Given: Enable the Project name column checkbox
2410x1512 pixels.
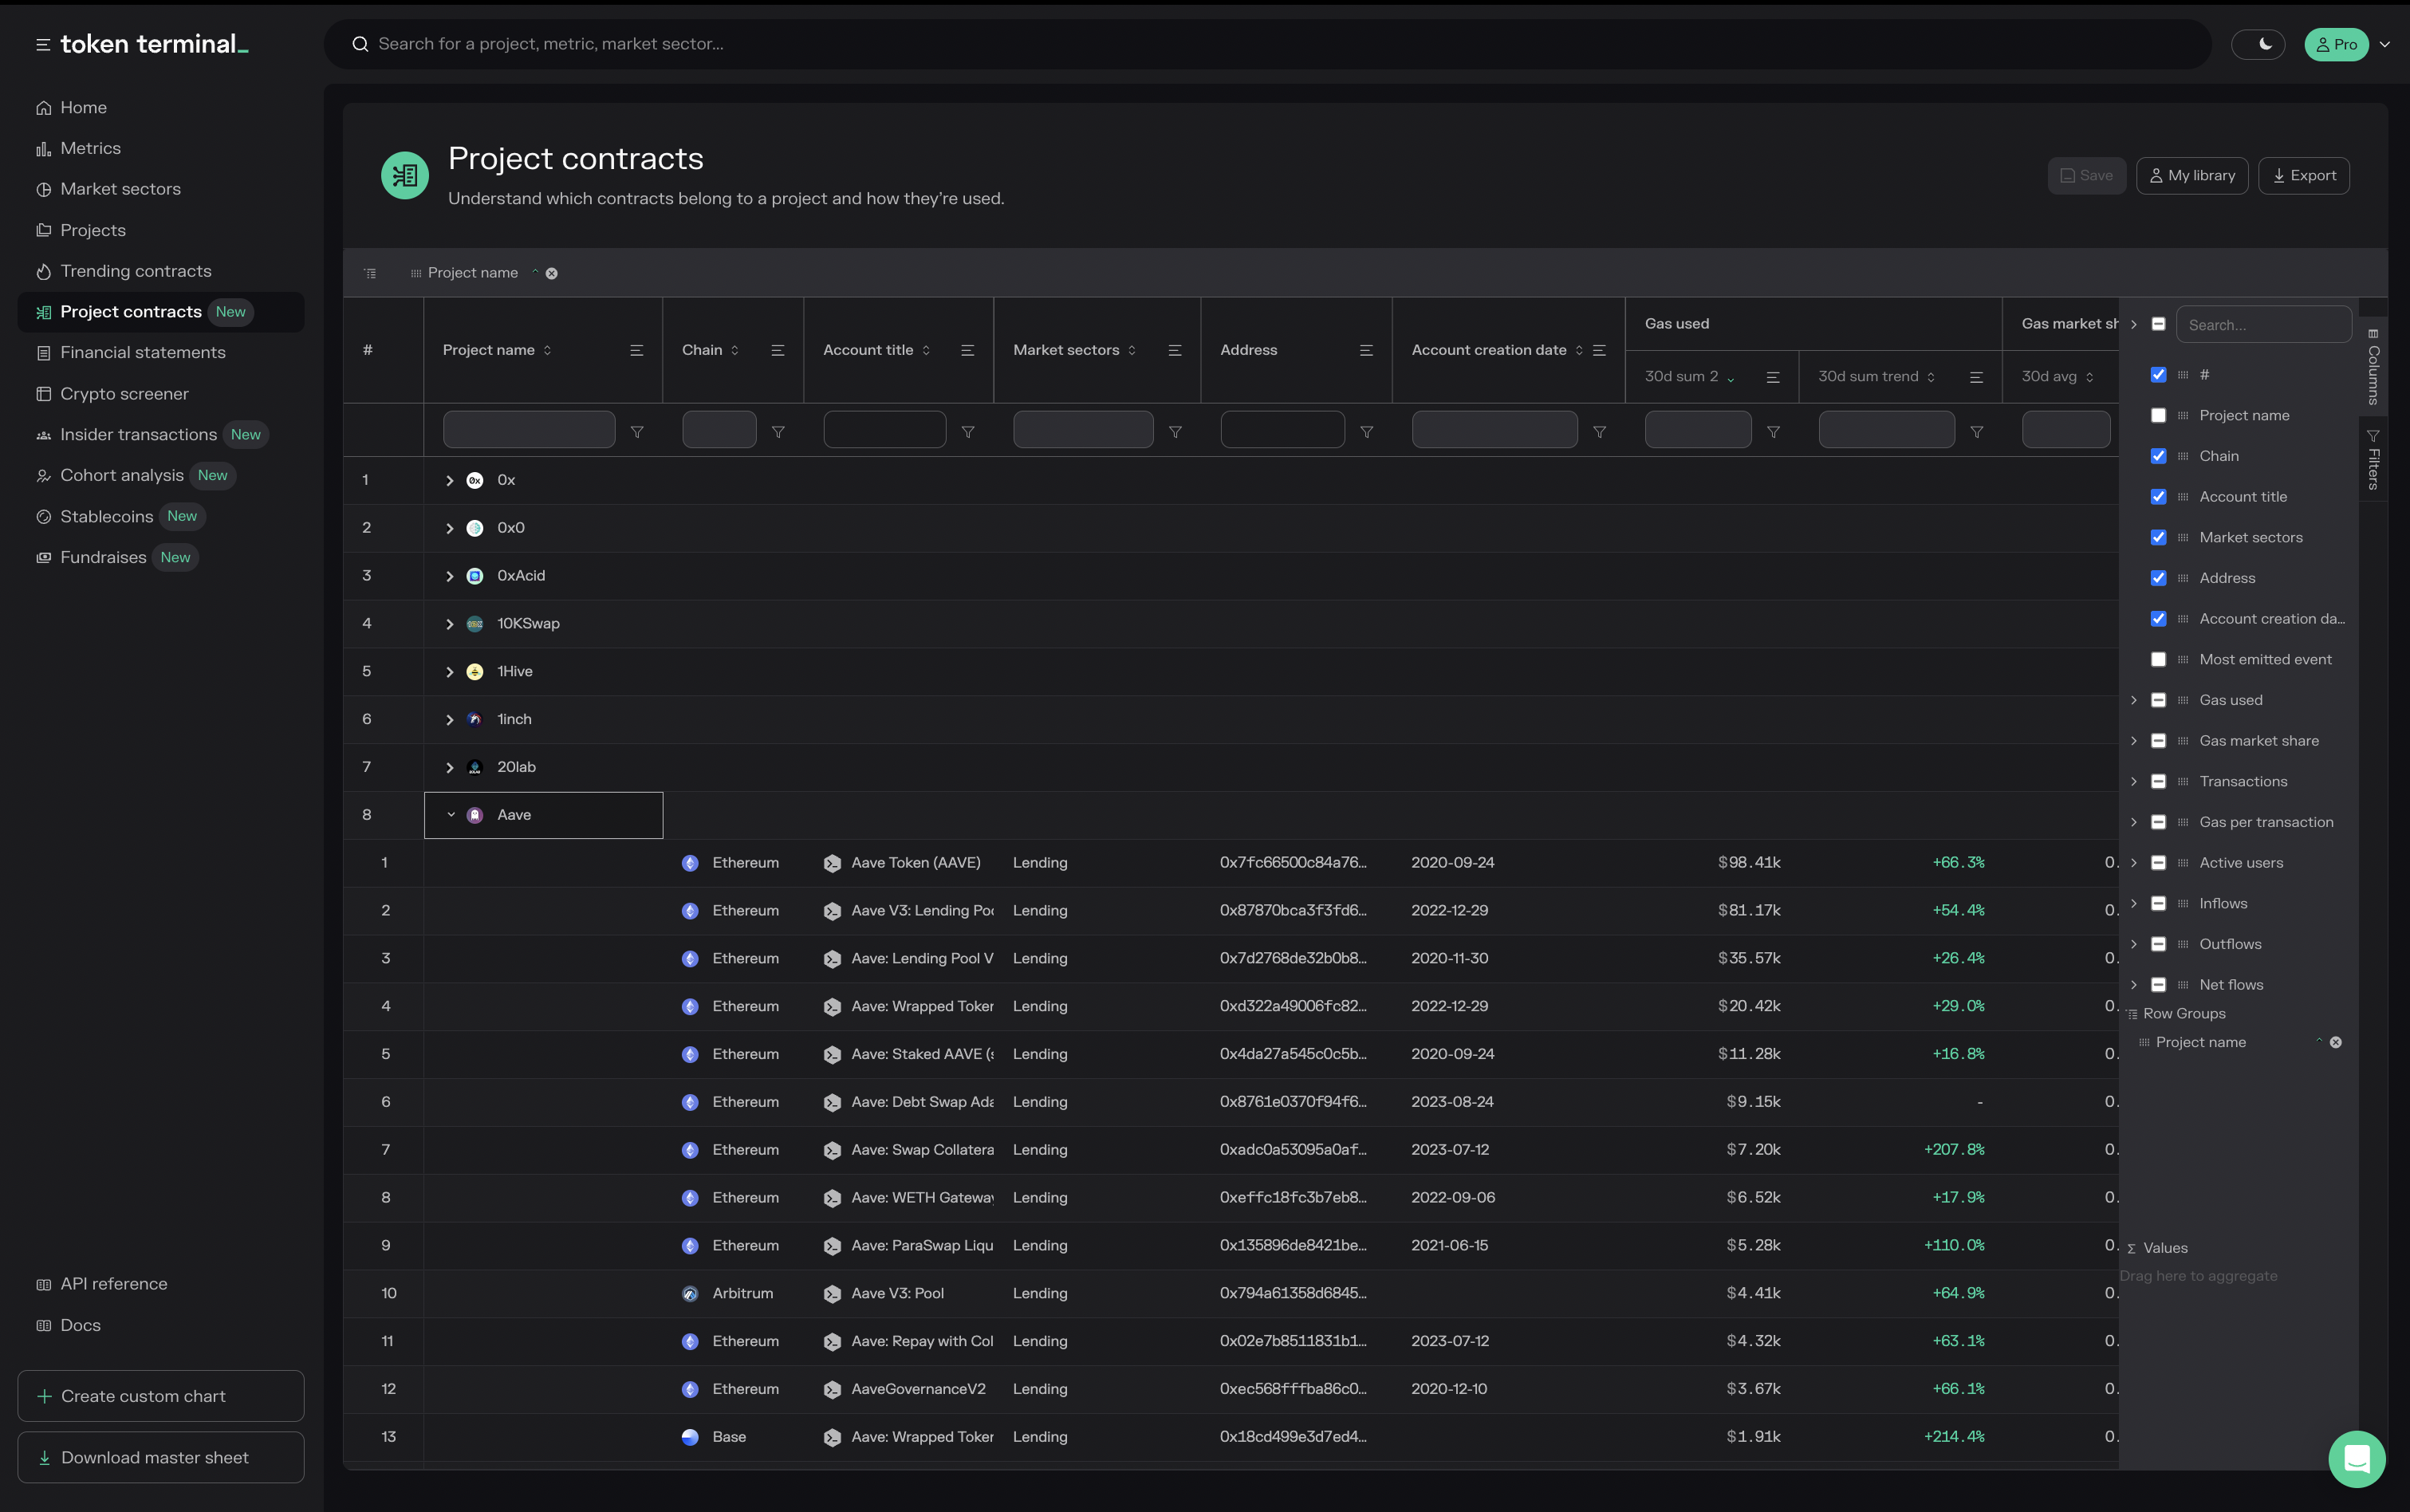Looking at the screenshot, I should tap(2158, 415).
